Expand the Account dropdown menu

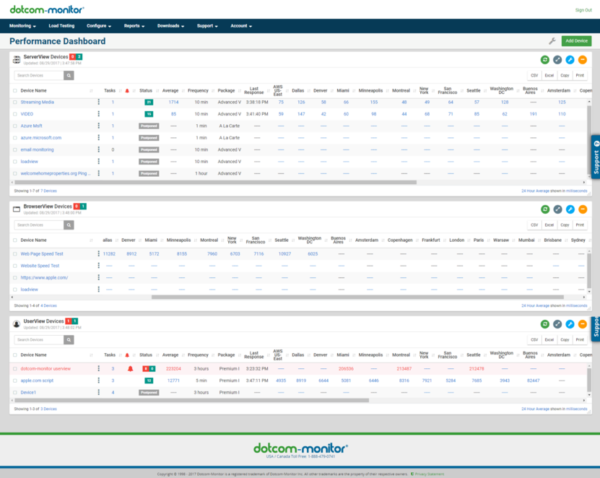pyautogui.click(x=241, y=24)
